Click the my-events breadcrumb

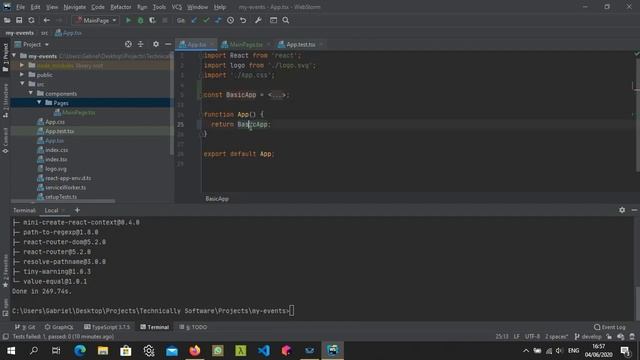[x=19, y=33]
